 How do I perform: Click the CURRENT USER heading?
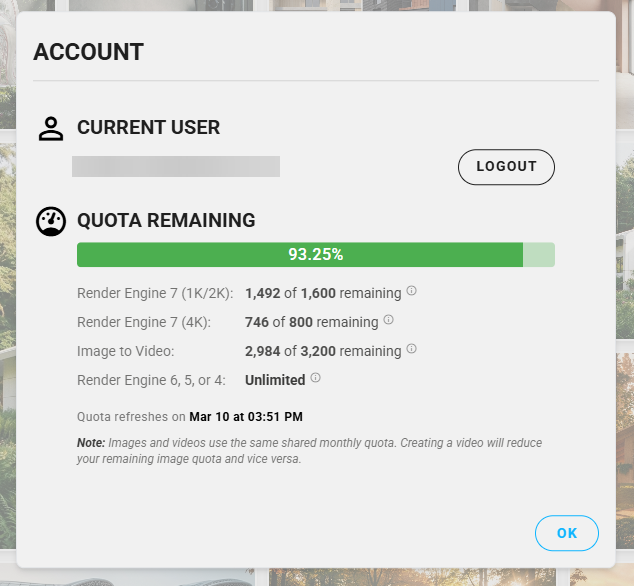pyautogui.click(x=148, y=128)
